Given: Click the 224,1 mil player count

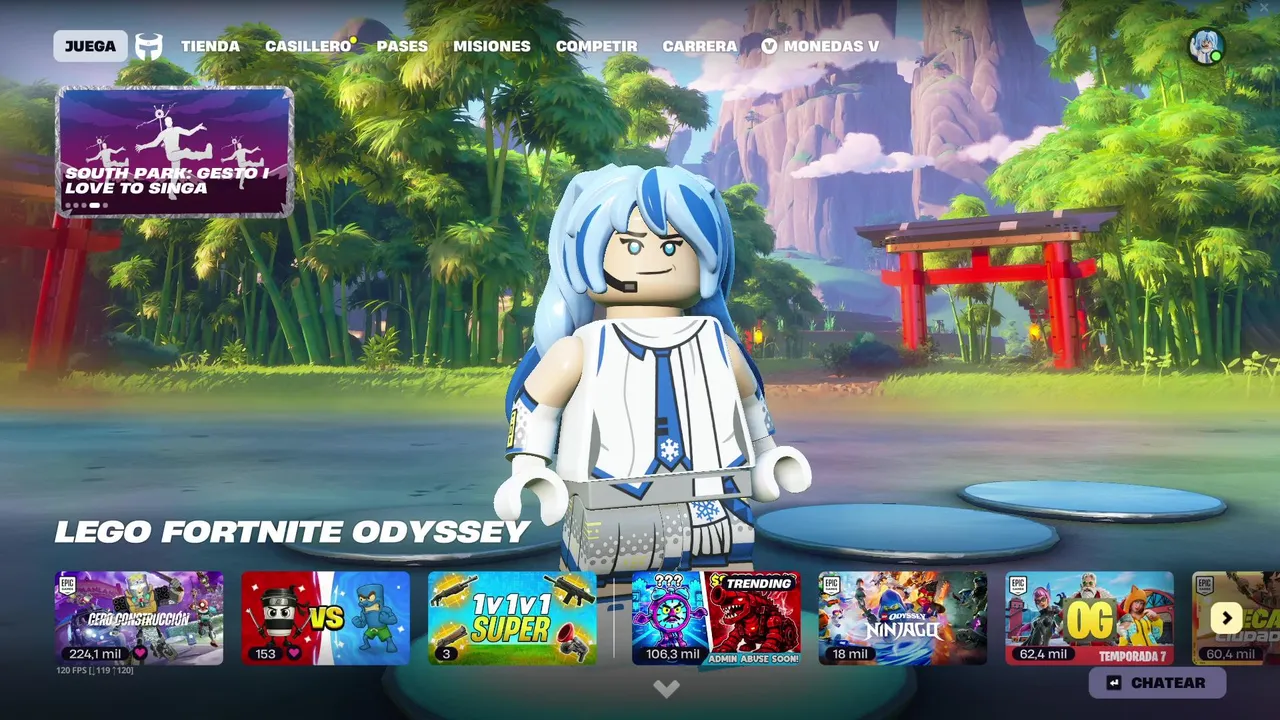Looking at the screenshot, I should coord(95,654).
